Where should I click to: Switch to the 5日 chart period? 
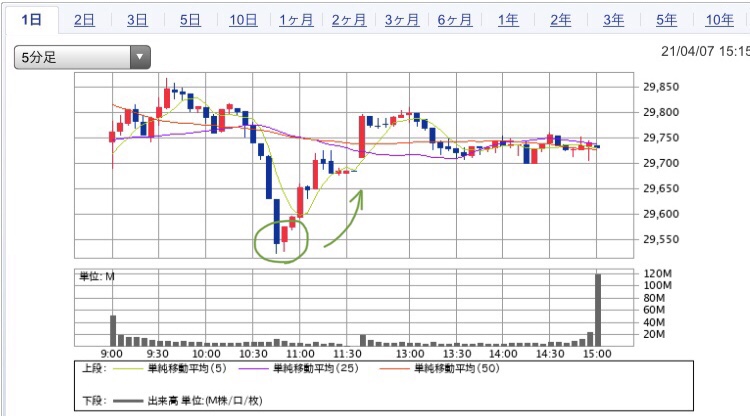click(x=190, y=20)
